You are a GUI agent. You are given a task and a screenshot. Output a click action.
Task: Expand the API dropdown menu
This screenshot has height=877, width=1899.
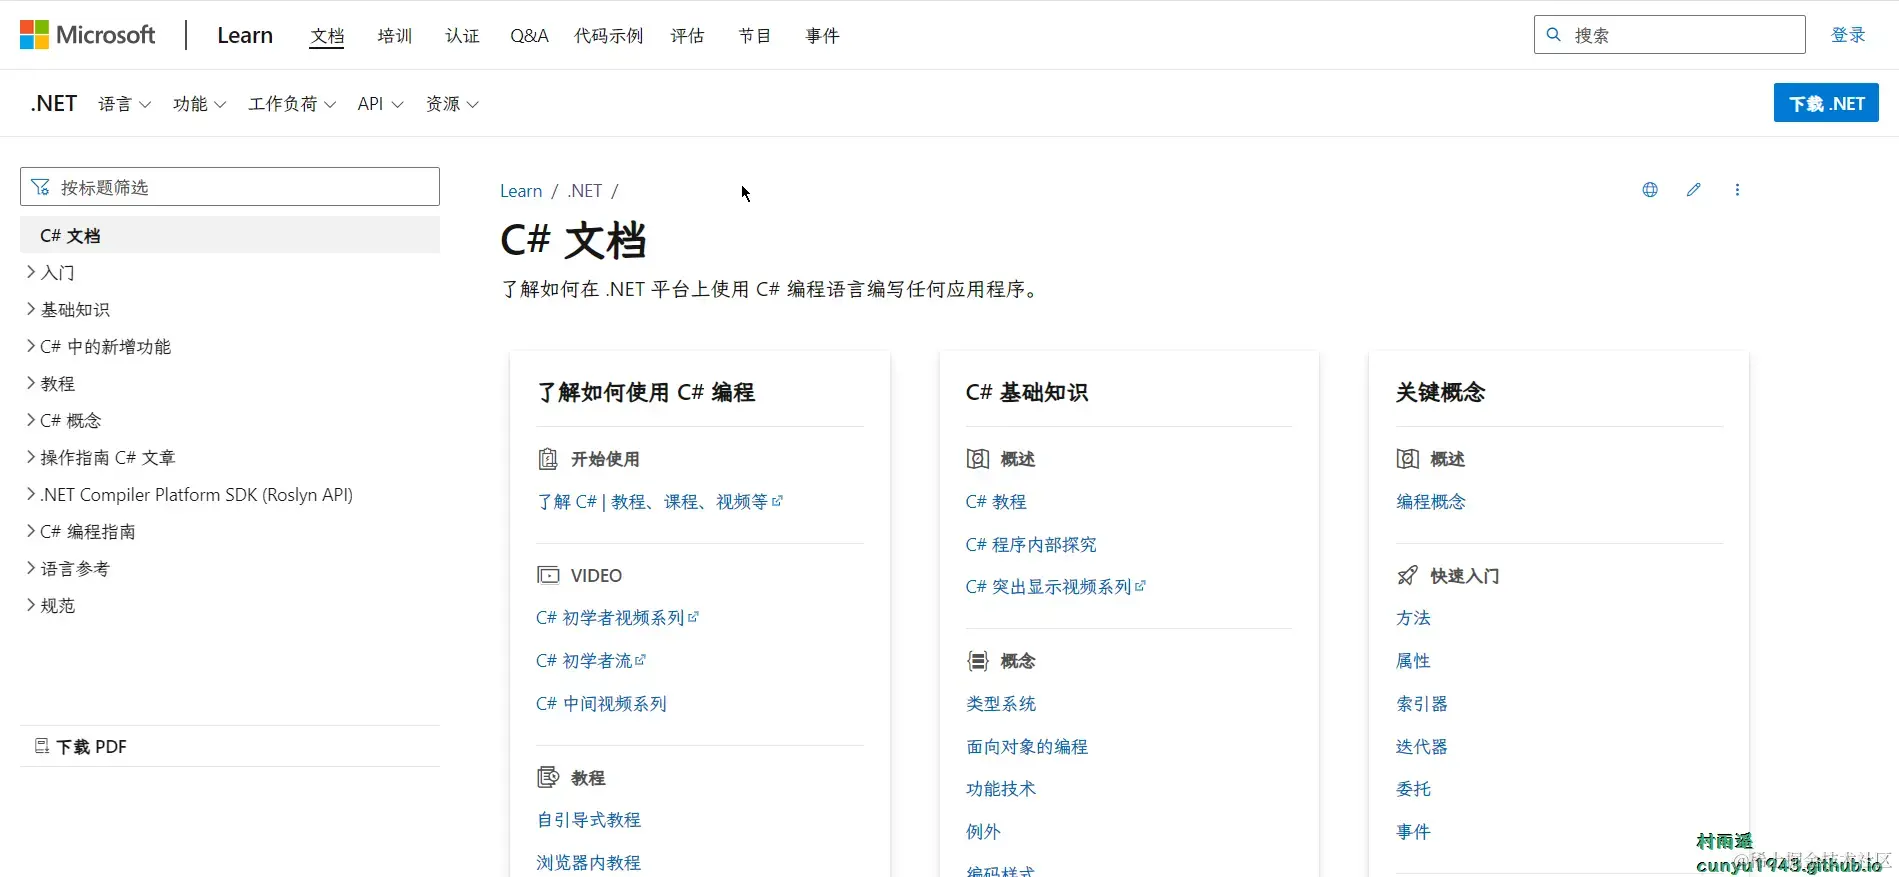click(380, 104)
